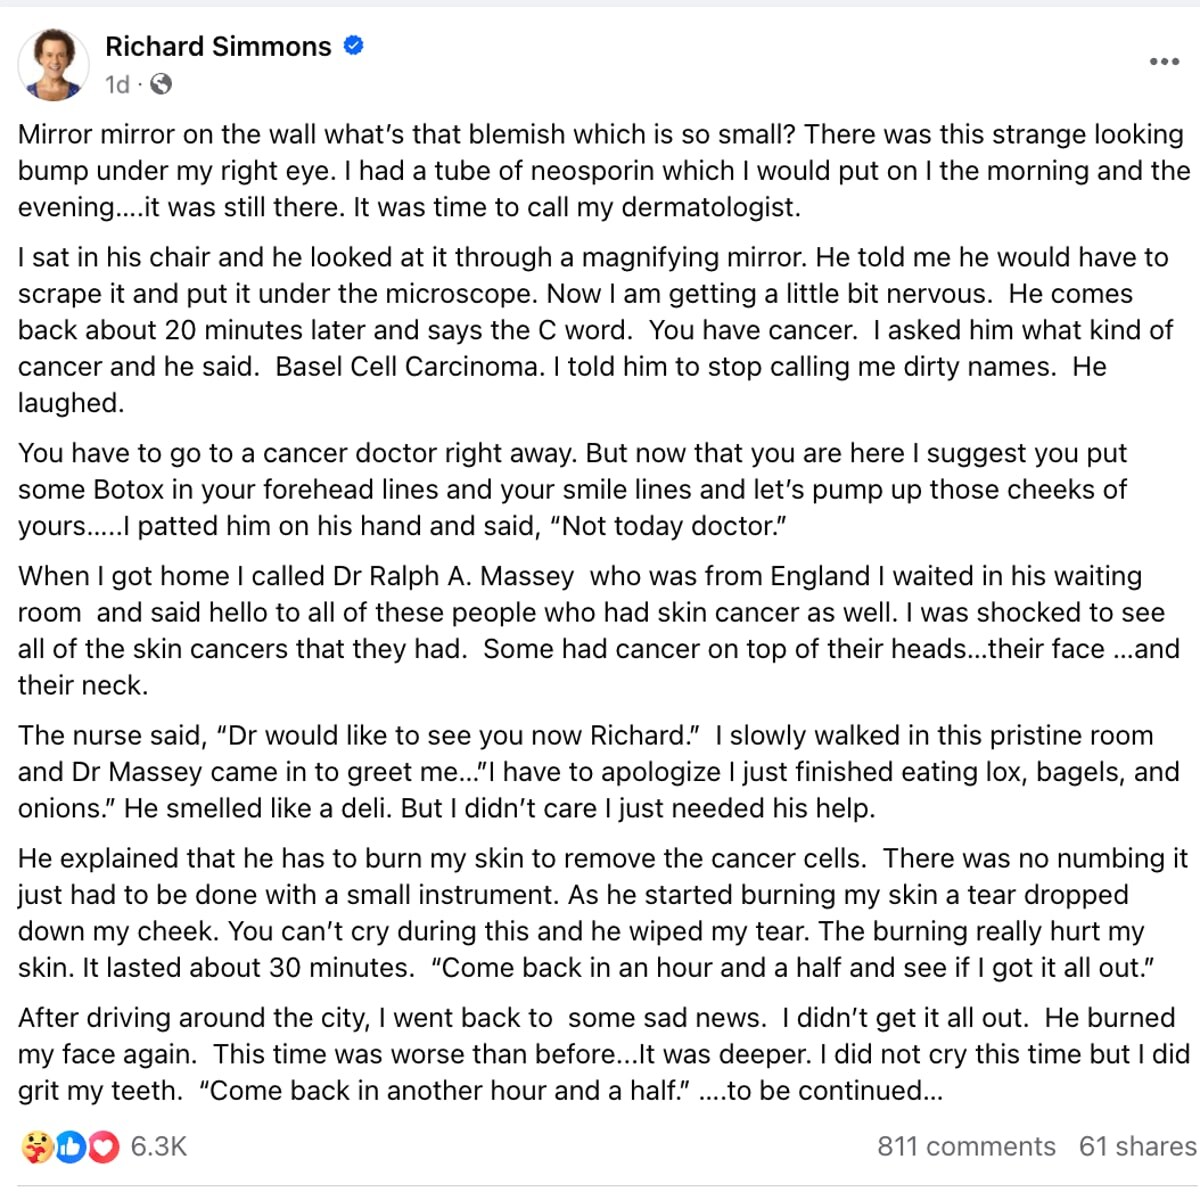Click the red Love heart reaction icon

tap(103, 1147)
